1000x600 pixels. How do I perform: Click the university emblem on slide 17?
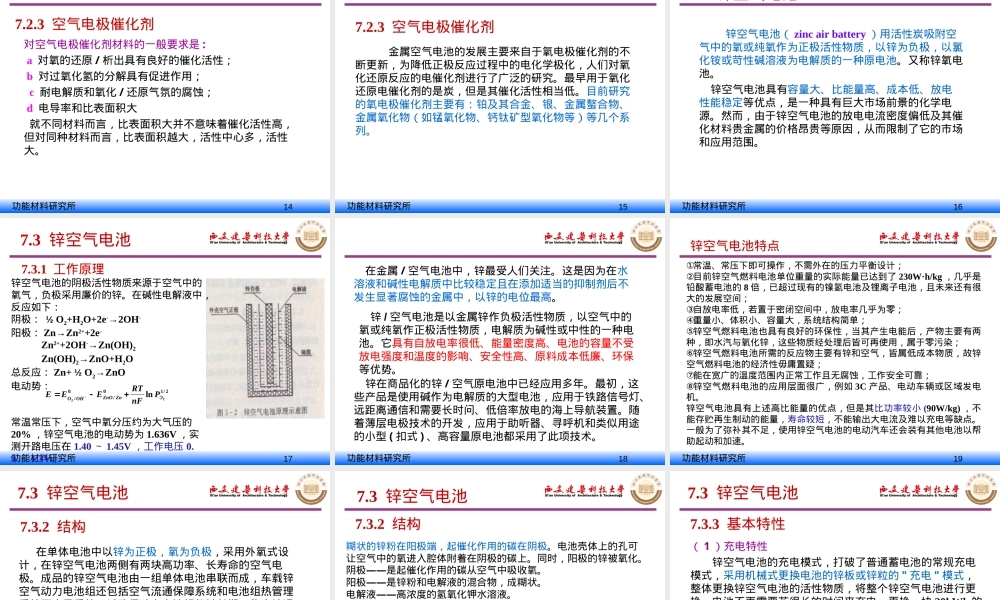[311, 236]
